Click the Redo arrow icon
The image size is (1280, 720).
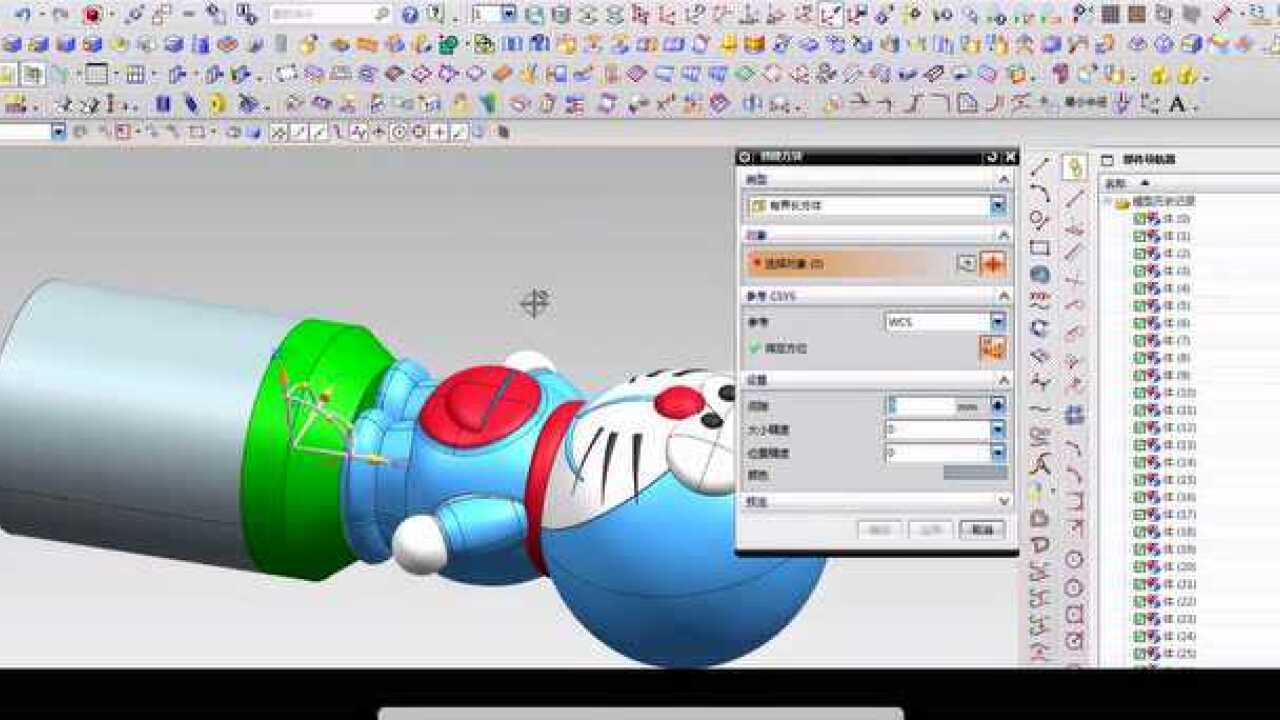61,14
